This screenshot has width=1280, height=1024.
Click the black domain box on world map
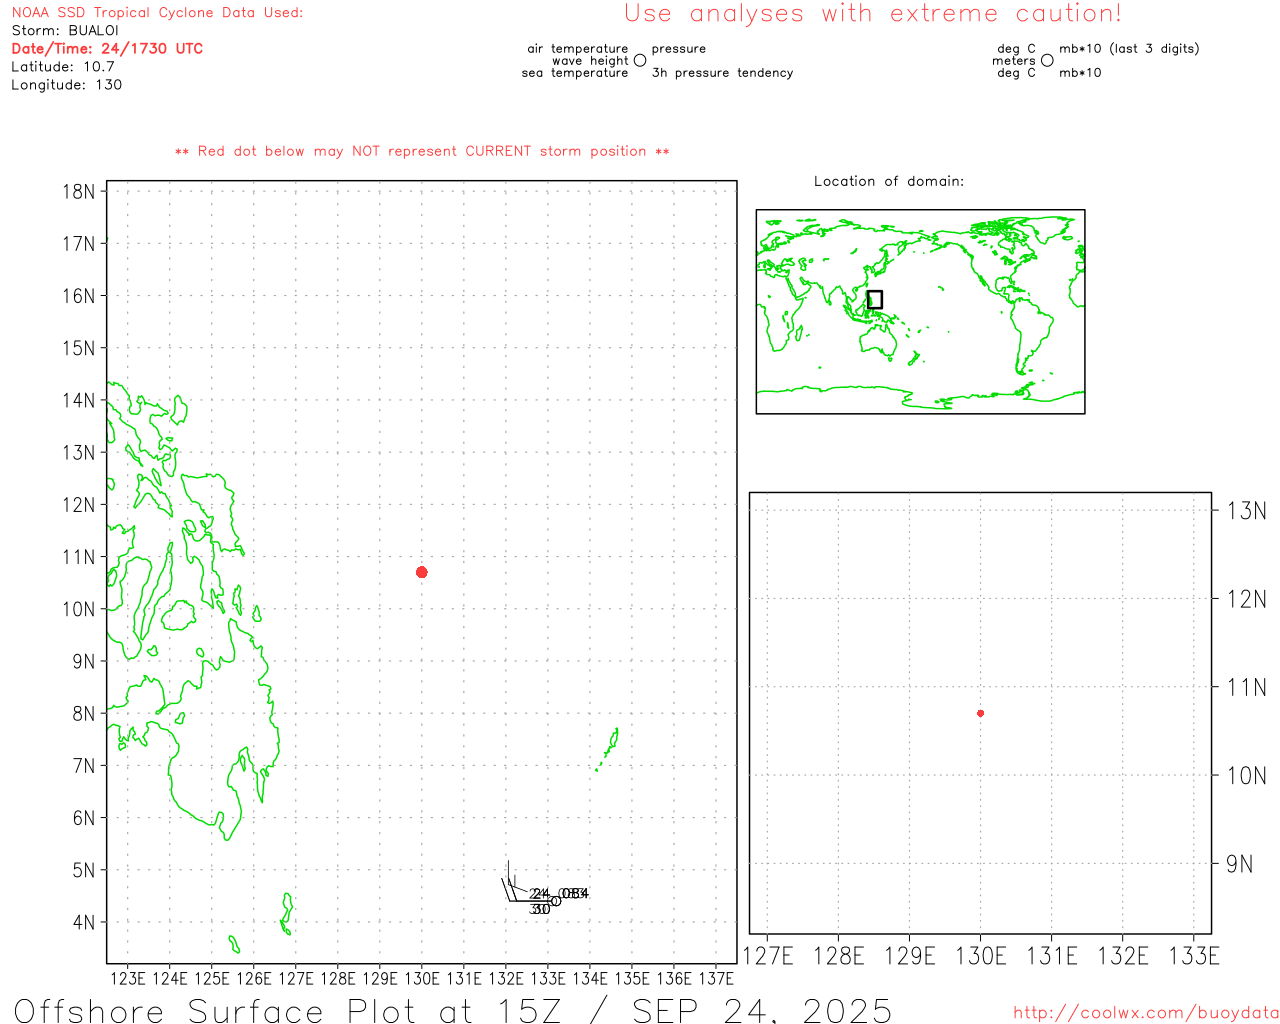(875, 300)
